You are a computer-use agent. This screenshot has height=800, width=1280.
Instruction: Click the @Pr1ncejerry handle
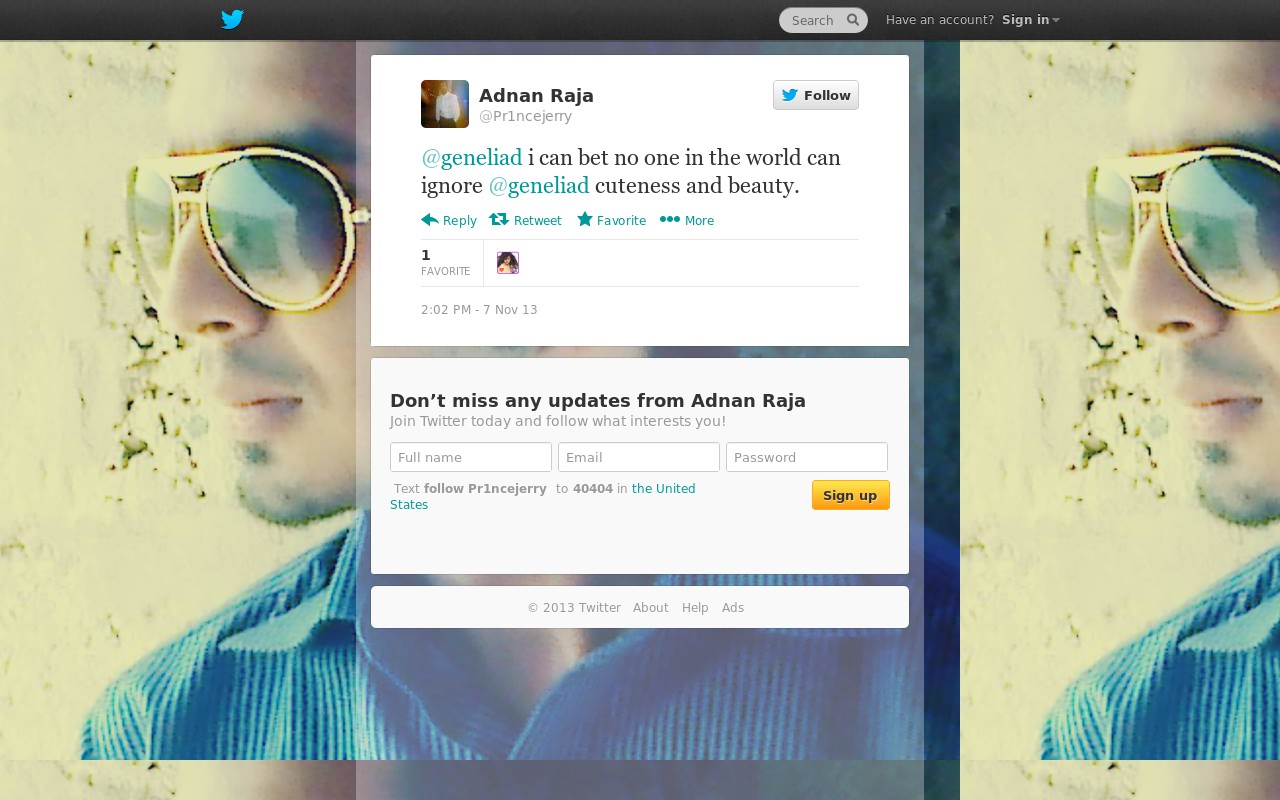tap(525, 116)
